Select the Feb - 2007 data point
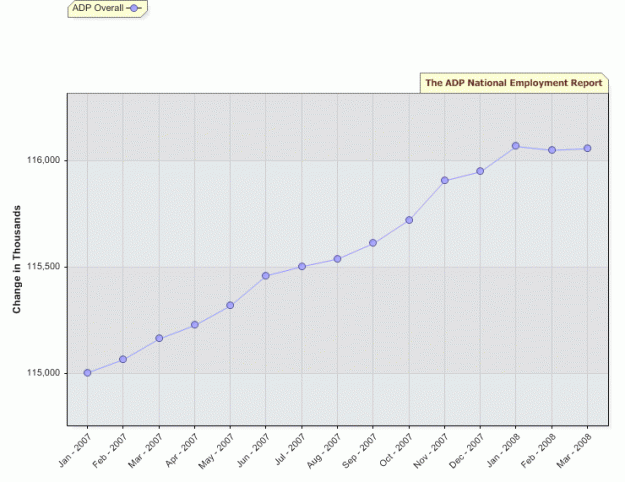This screenshot has width=625, height=482. 123,359
